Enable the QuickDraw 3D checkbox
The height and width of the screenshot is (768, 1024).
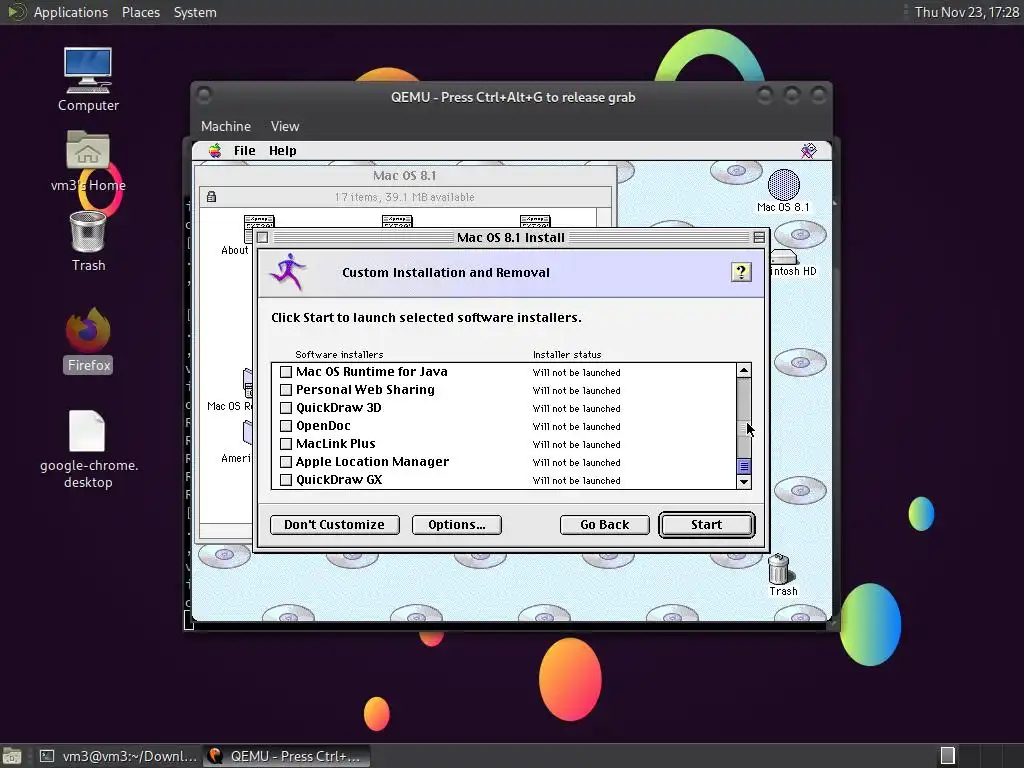tap(285, 408)
